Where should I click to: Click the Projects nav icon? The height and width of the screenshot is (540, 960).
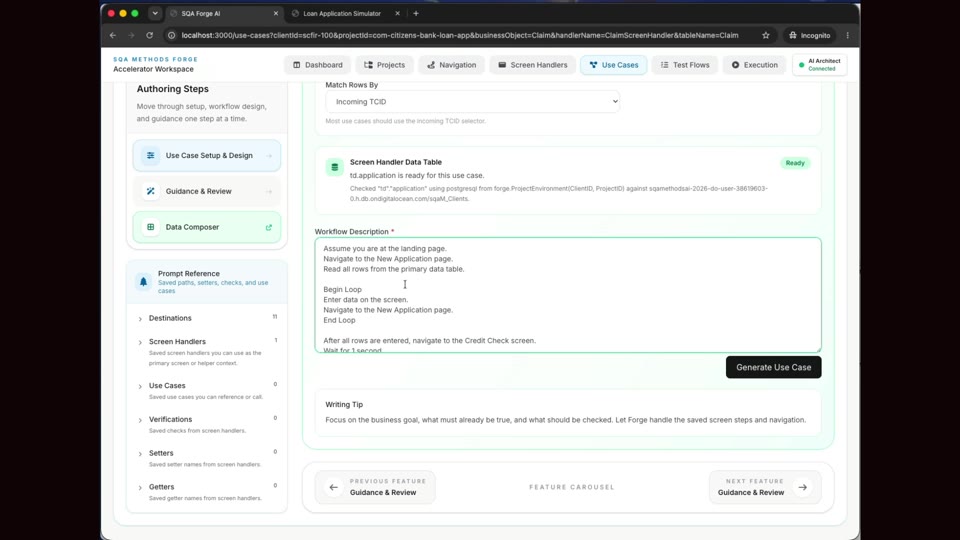pyautogui.click(x=368, y=65)
